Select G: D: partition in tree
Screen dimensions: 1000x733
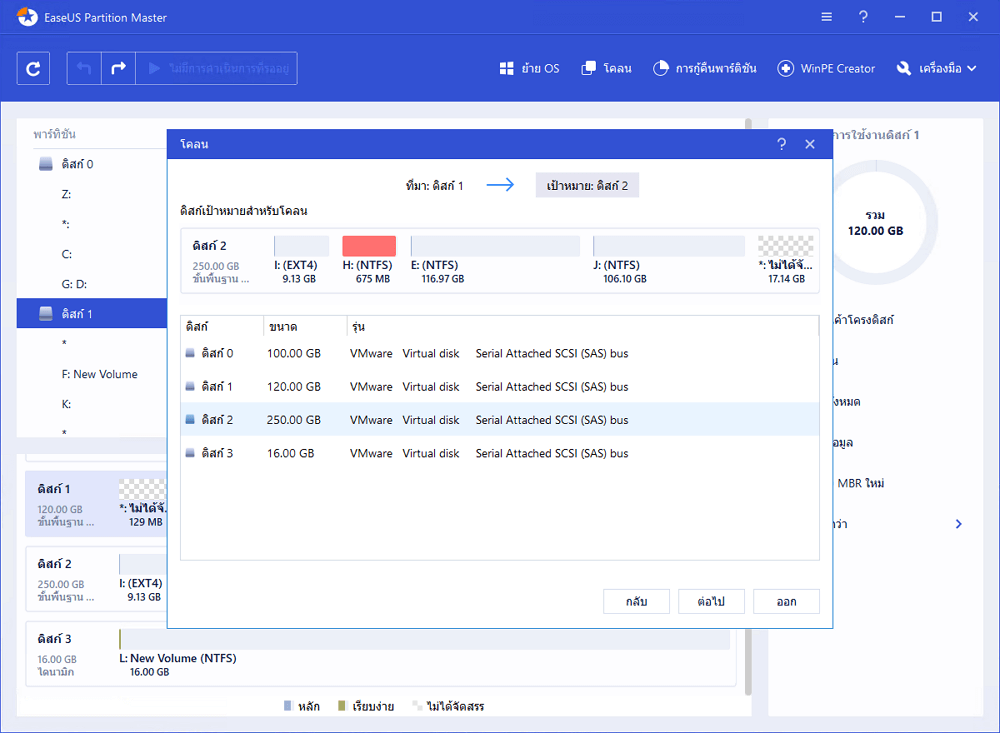[74, 284]
